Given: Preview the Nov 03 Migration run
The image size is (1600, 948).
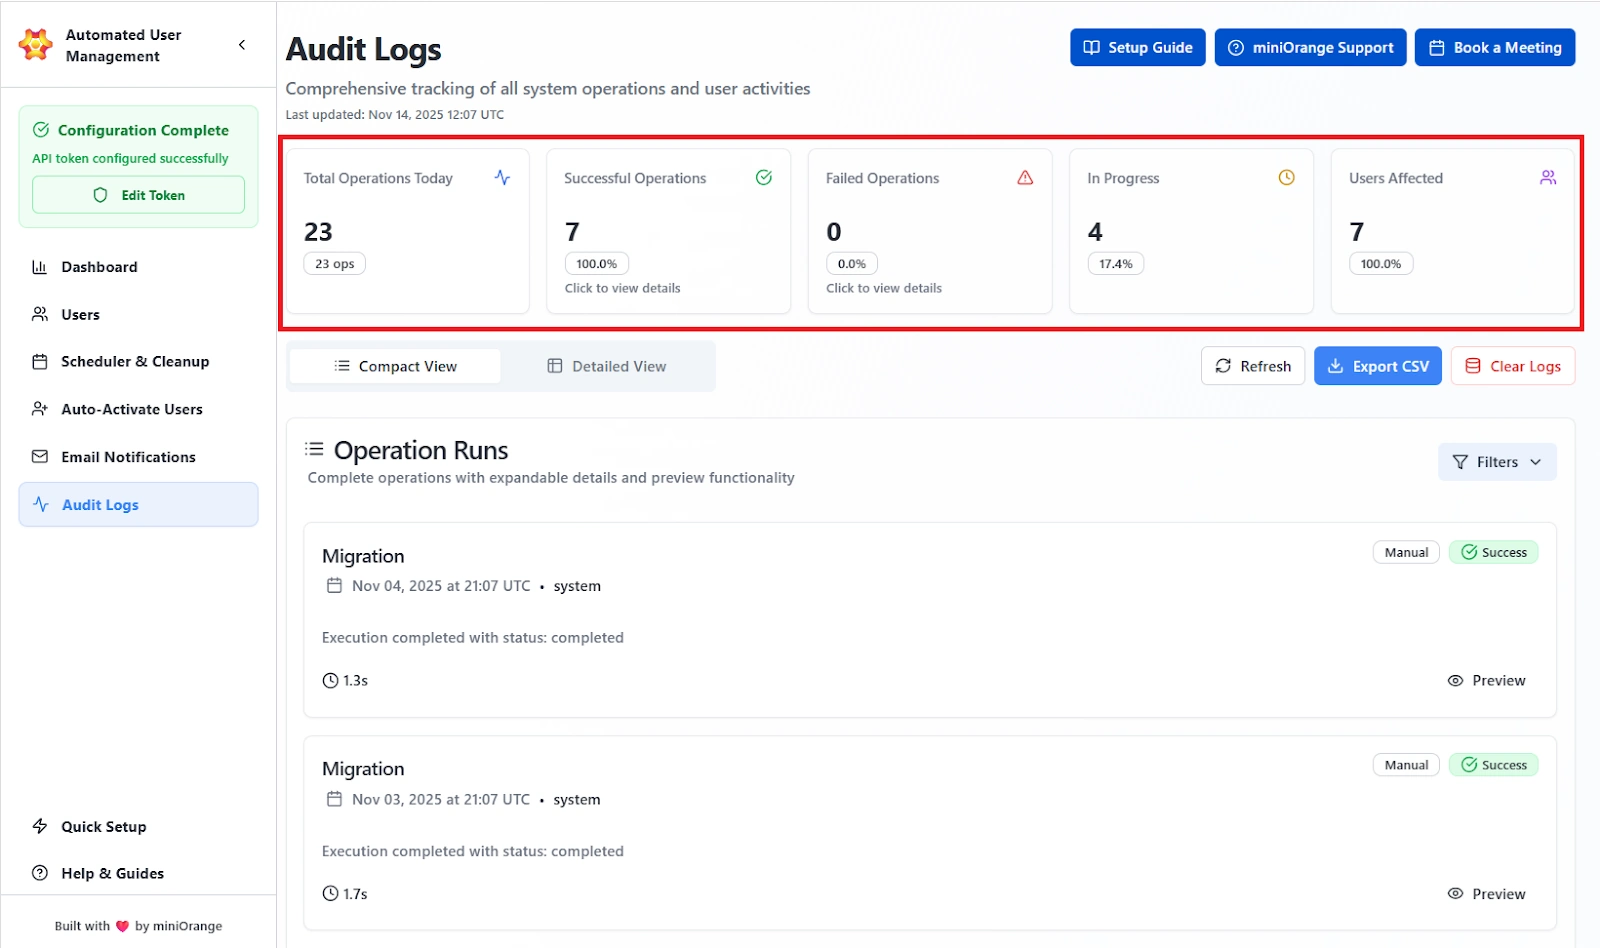Looking at the screenshot, I should tap(1487, 893).
